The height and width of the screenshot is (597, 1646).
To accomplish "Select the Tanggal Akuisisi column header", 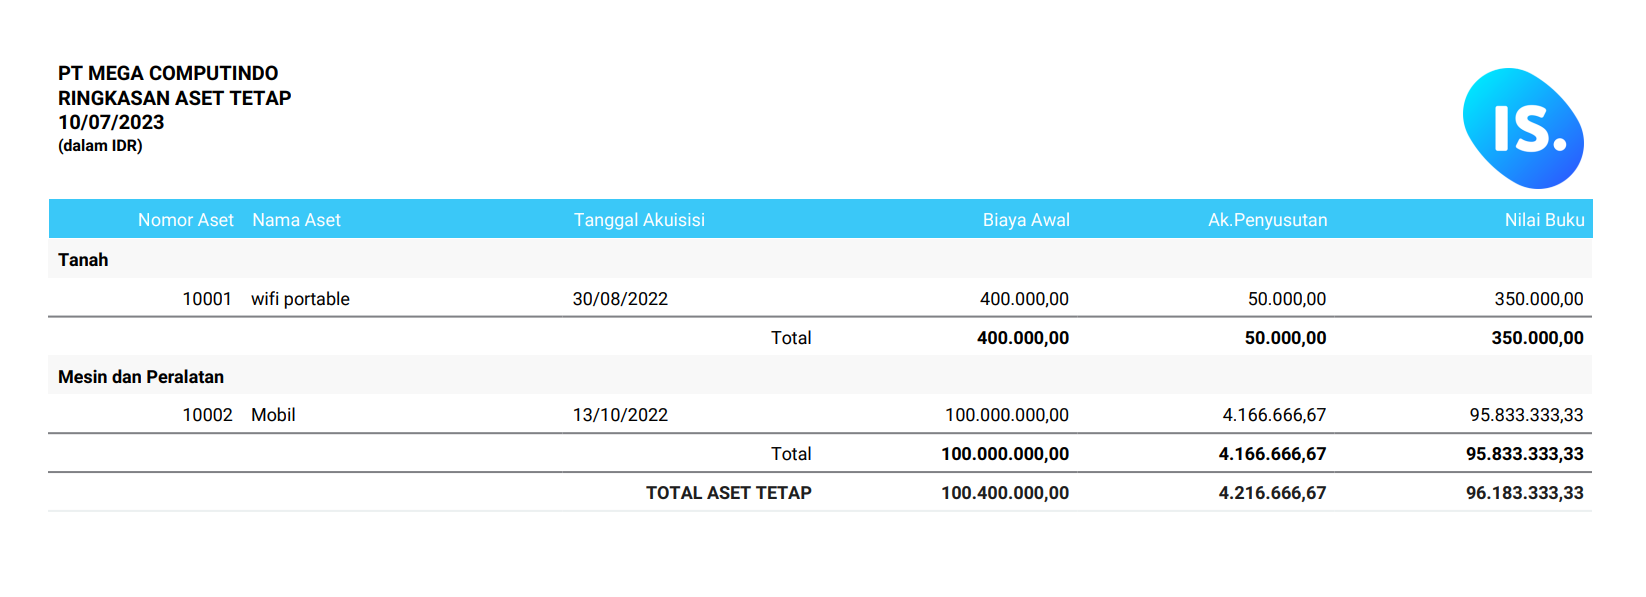I will click(638, 220).
